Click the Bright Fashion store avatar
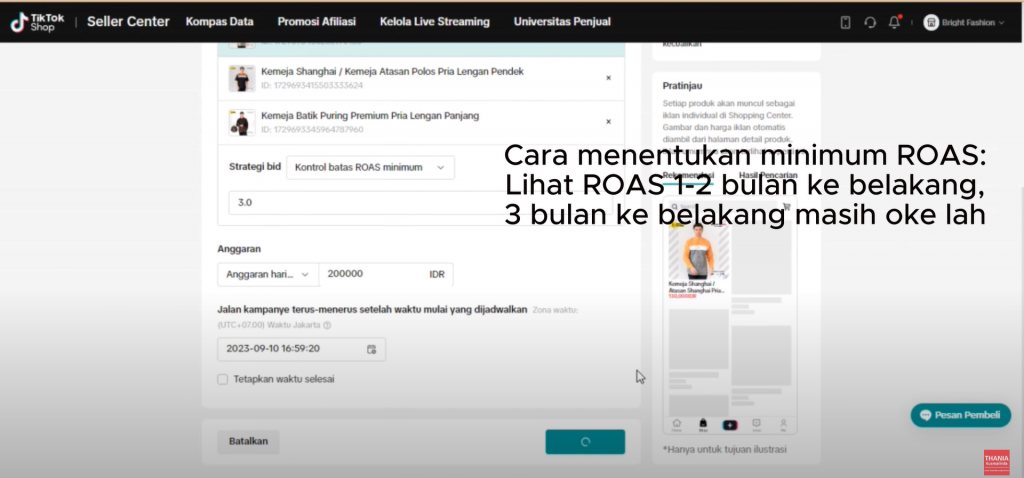 931,22
